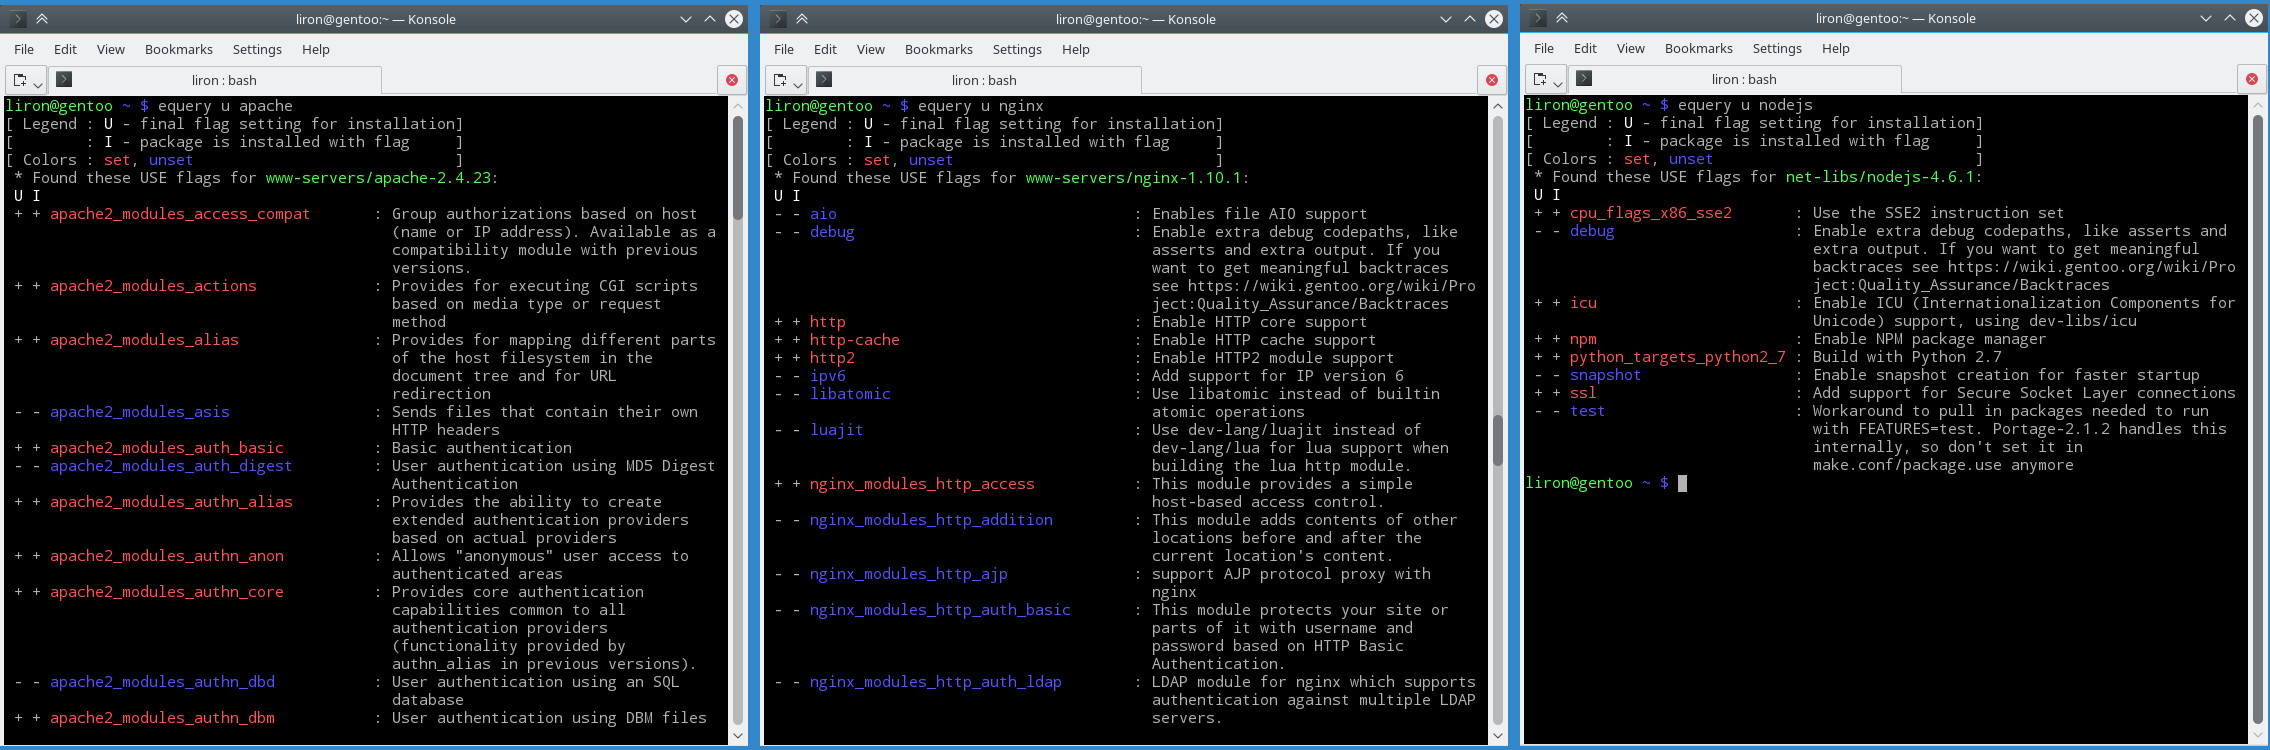Close the current tab in the nodejs window
Screen dimensions: 2270x750
pyautogui.click(x=2252, y=79)
